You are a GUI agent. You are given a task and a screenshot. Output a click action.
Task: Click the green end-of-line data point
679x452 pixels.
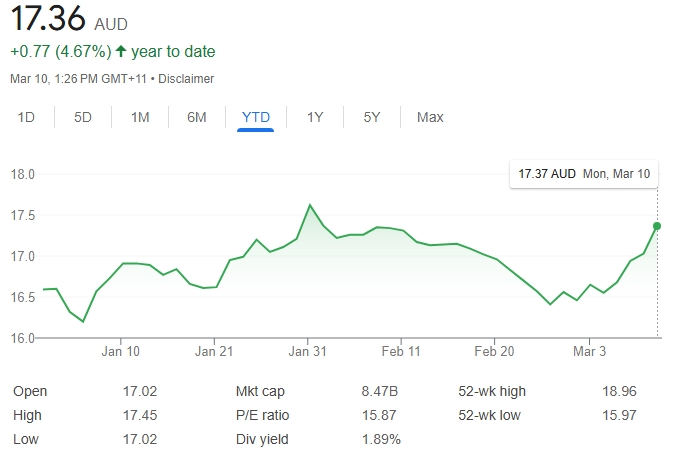pyautogui.click(x=657, y=226)
